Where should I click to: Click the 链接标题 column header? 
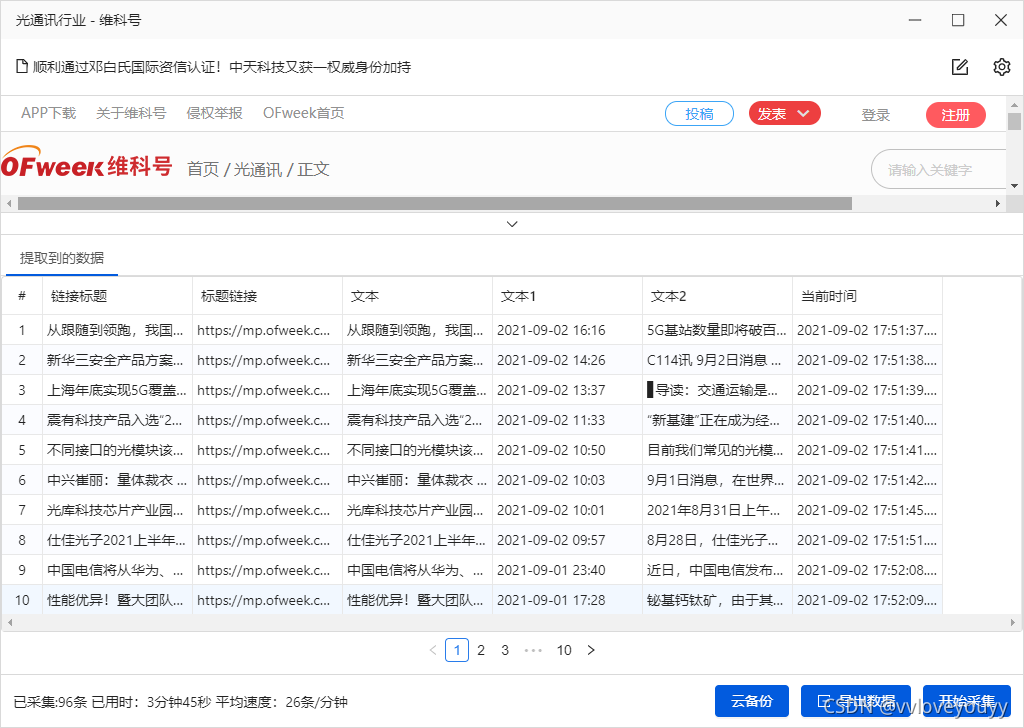[117, 296]
